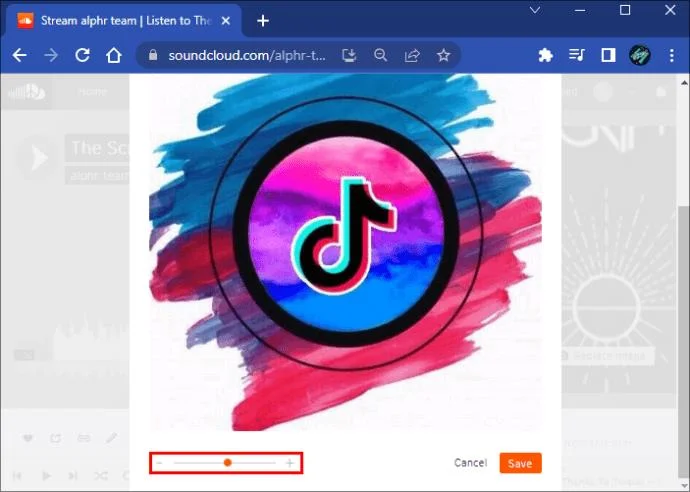Viewport: 690px width, 492px height.
Task: Toggle the browser side panel
Action: click(x=608, y=55)
